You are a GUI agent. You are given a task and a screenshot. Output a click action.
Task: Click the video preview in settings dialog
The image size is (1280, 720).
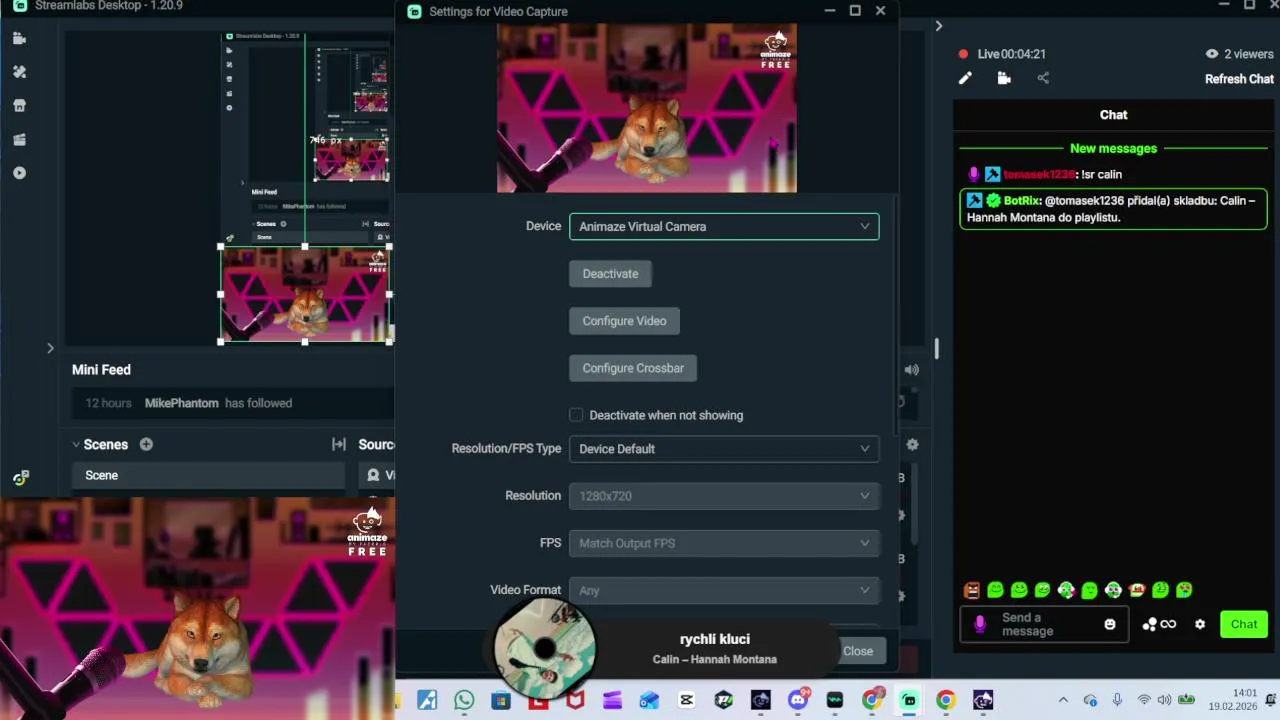(x=647, y=108)
